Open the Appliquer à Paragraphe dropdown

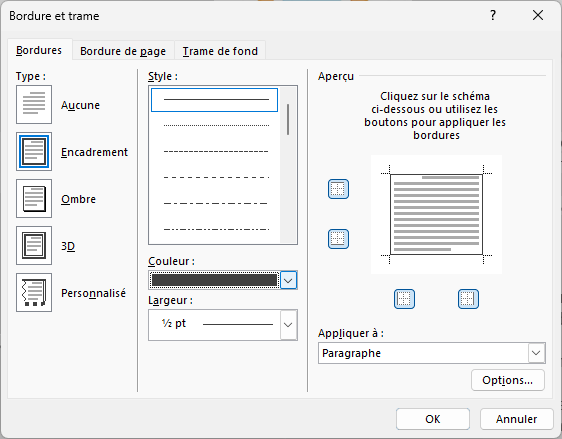point(536,353)
